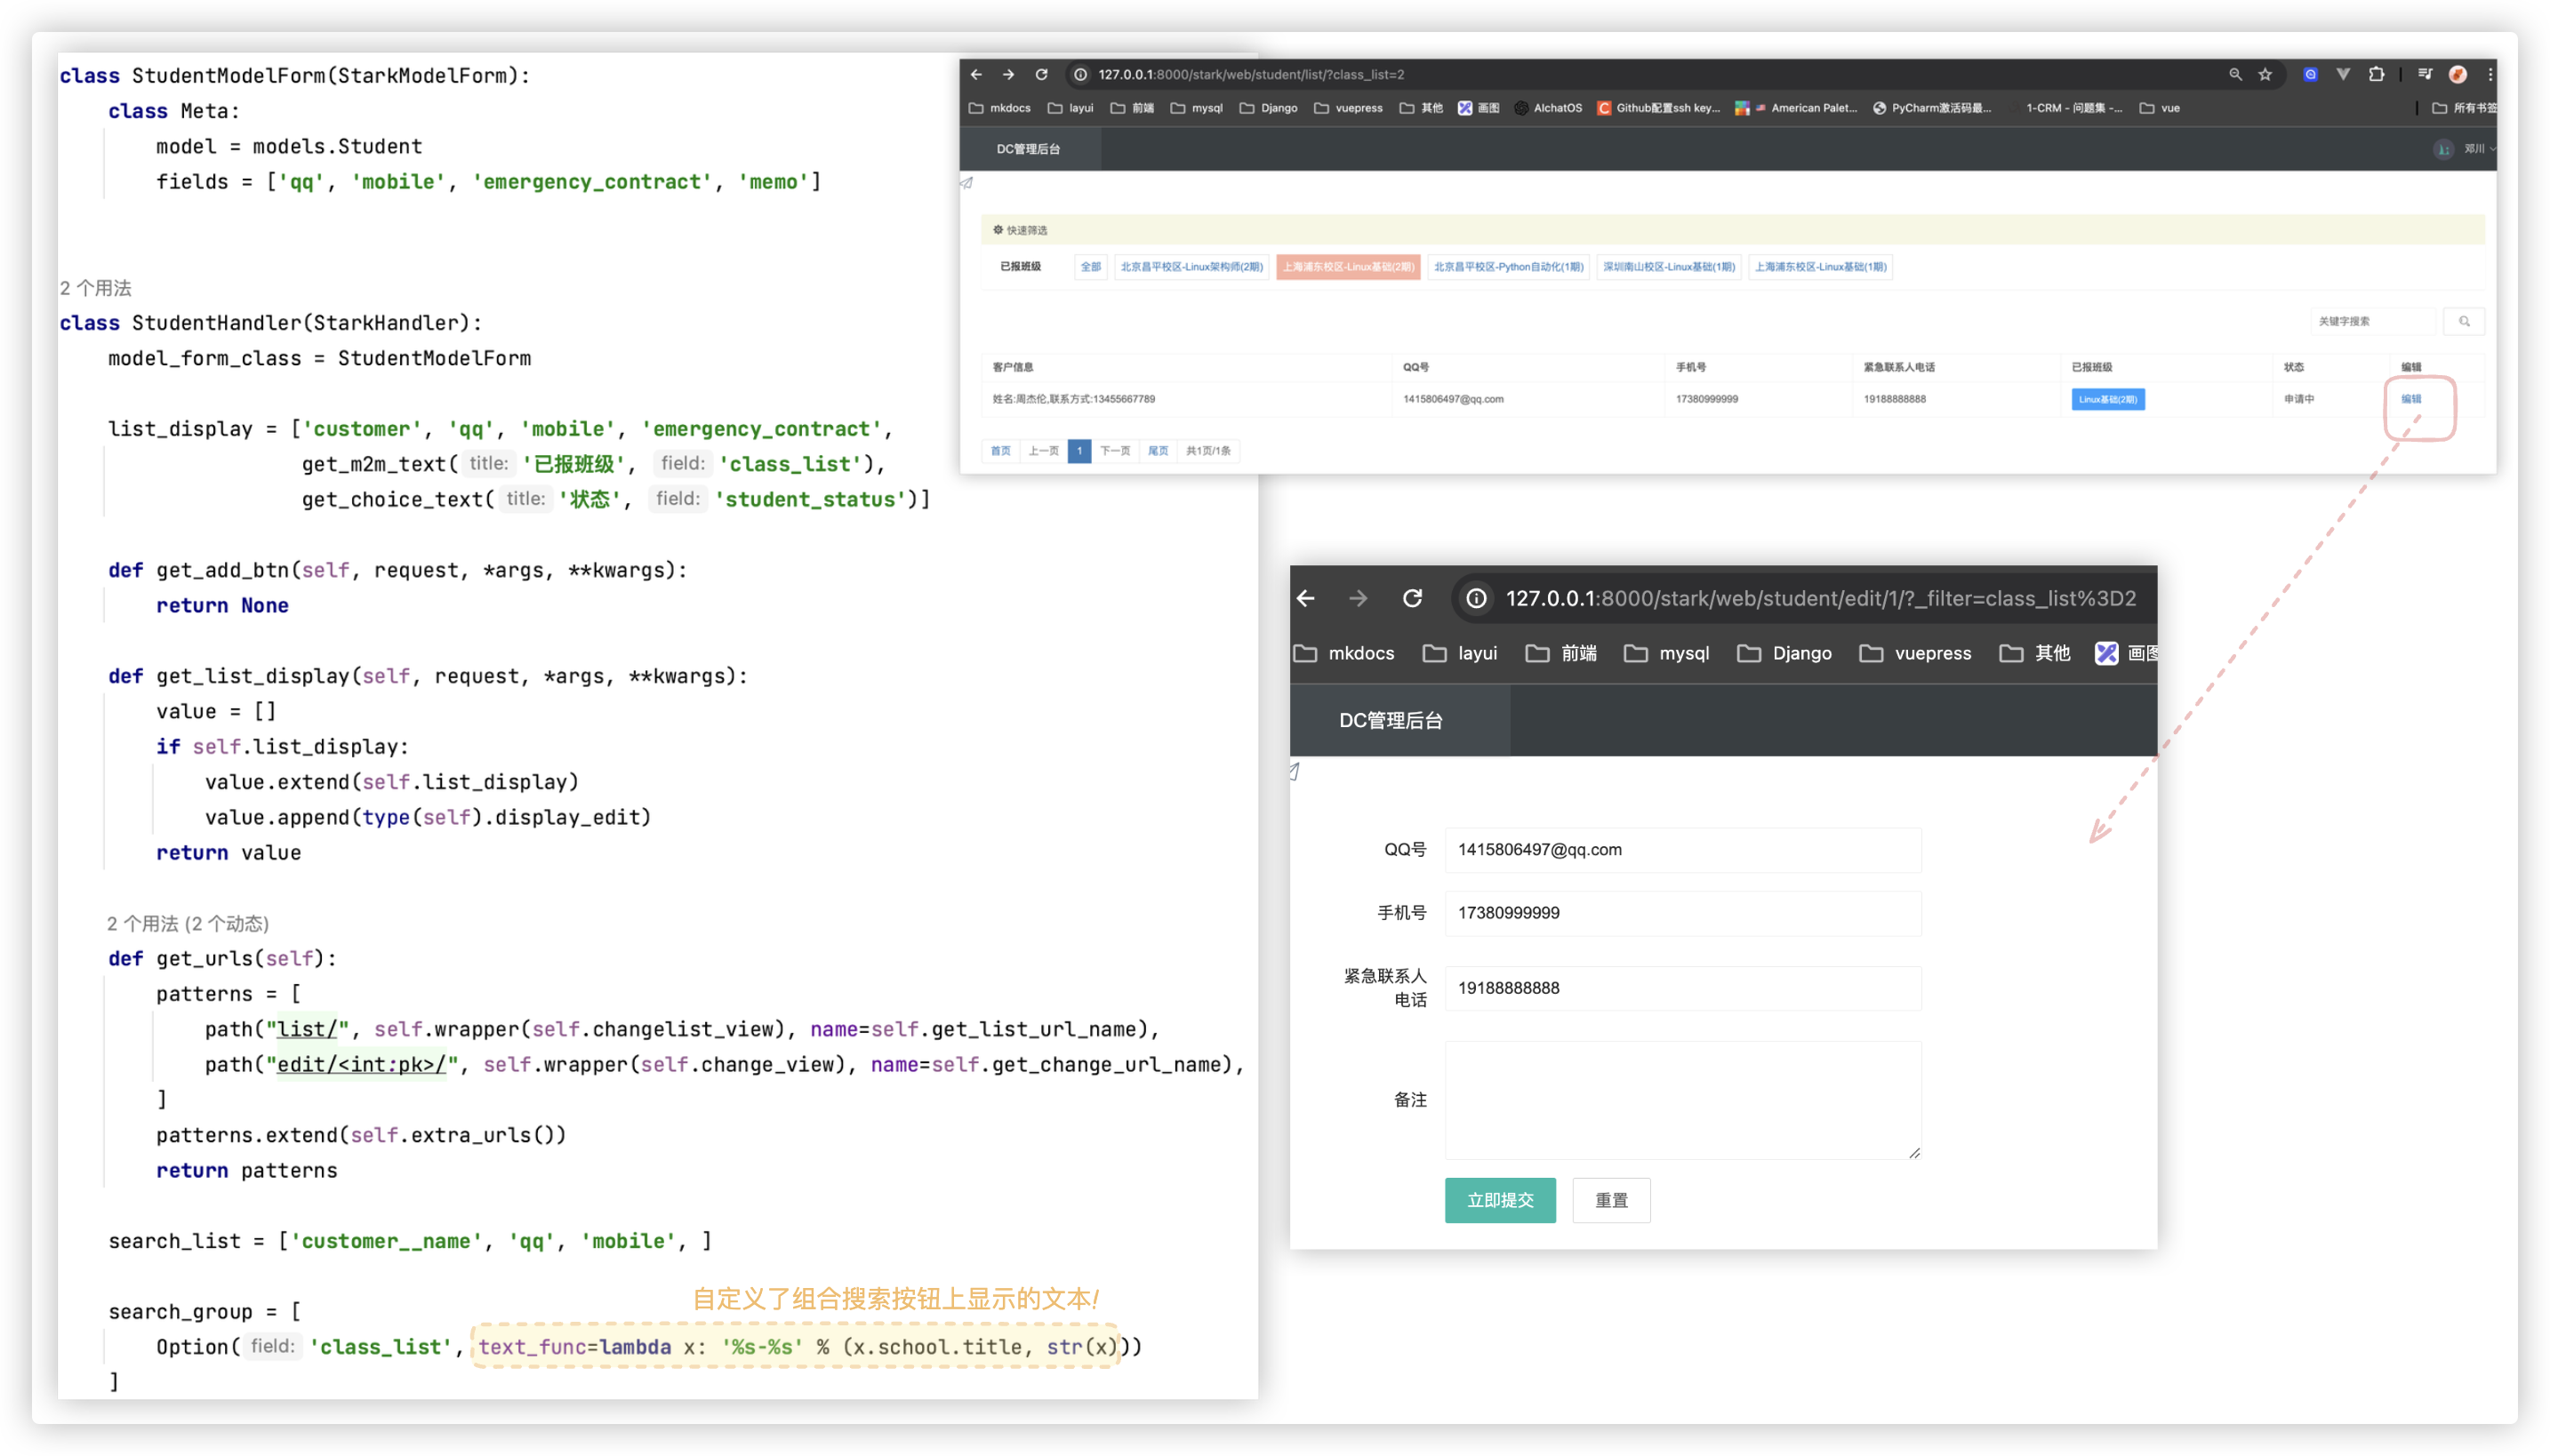Open the vuepress bookmark folder in top browser
Screen dimensions: 2550x1456
(x=1348, y=108)
